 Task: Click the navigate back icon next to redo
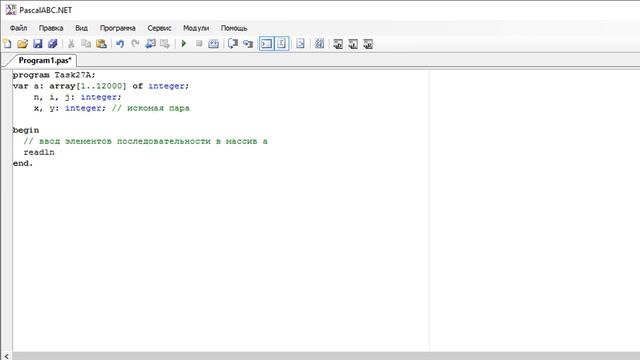(x=150, y=44)
